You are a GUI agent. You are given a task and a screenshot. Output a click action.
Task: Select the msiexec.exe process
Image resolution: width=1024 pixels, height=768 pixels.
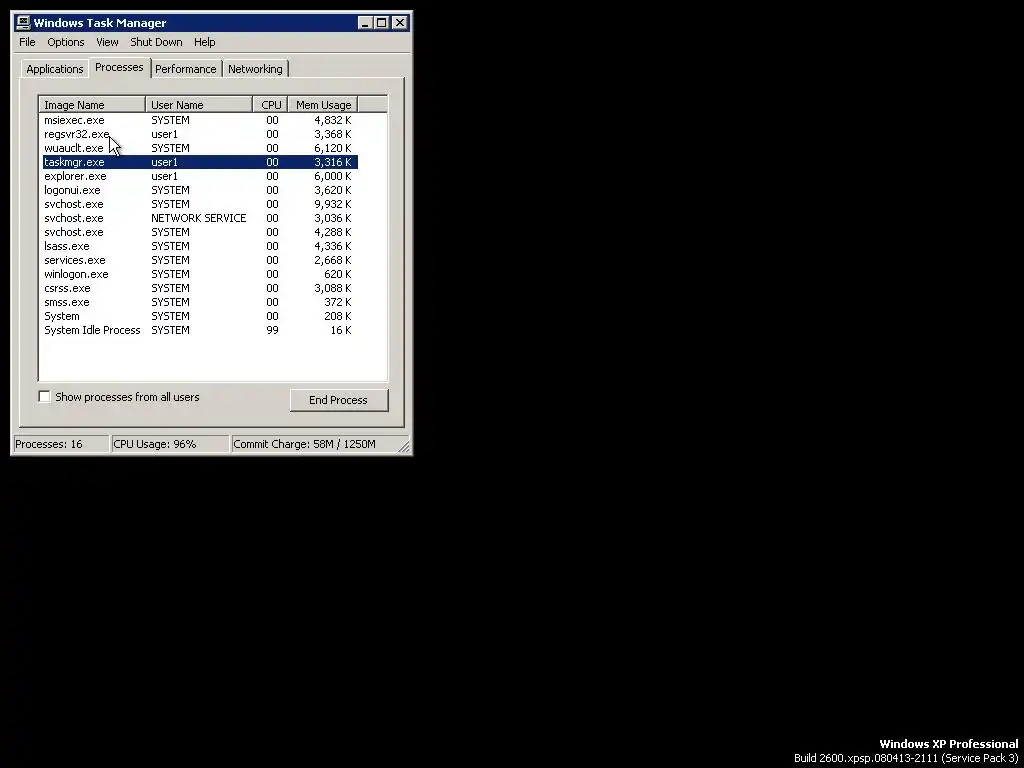coord(200,120)
